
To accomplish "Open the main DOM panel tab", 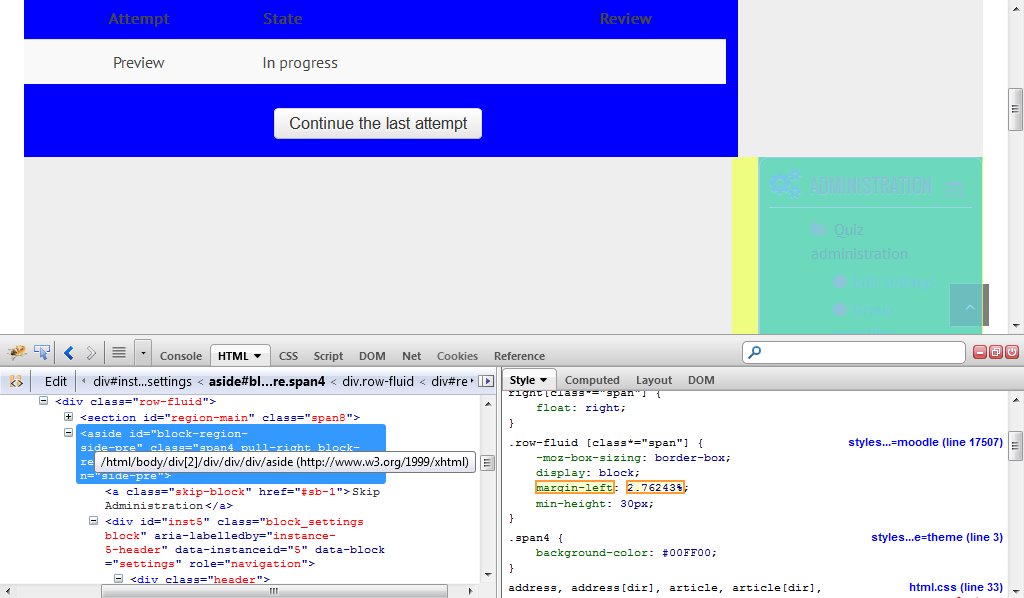I will pyautogui.click(x=372, y=356).
